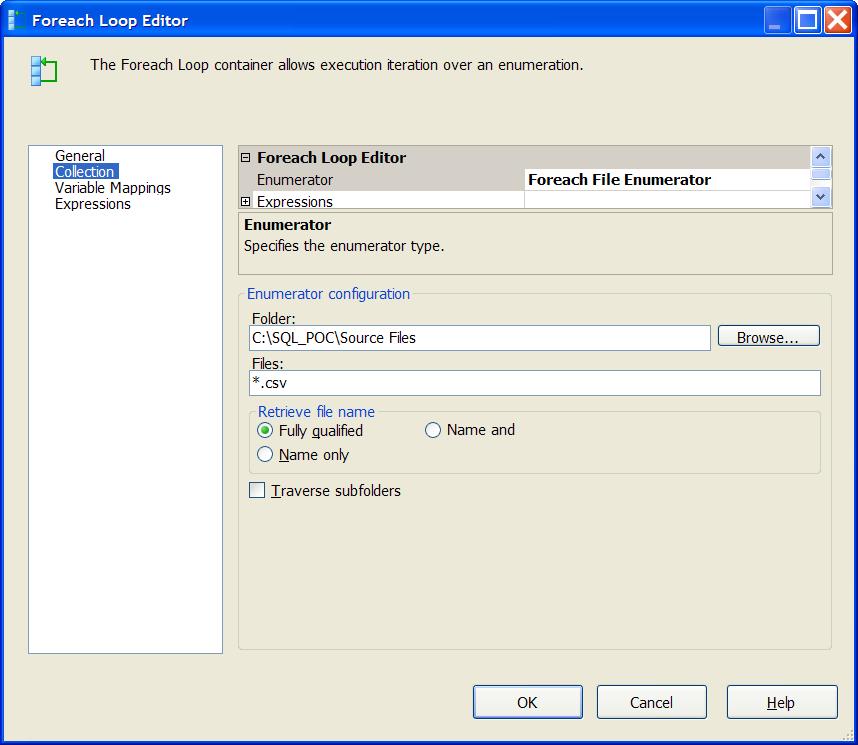This screenshot has width=858, height=745.
Task: Open the Expressions page in left list
Action: (x=92, y=204)
